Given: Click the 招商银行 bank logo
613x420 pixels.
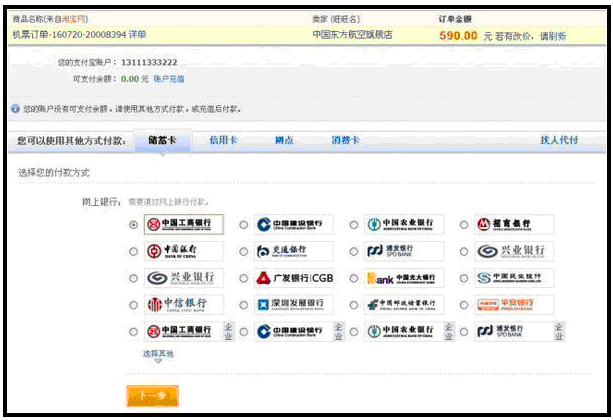Looking at the screenshot, I should [514, 224].
